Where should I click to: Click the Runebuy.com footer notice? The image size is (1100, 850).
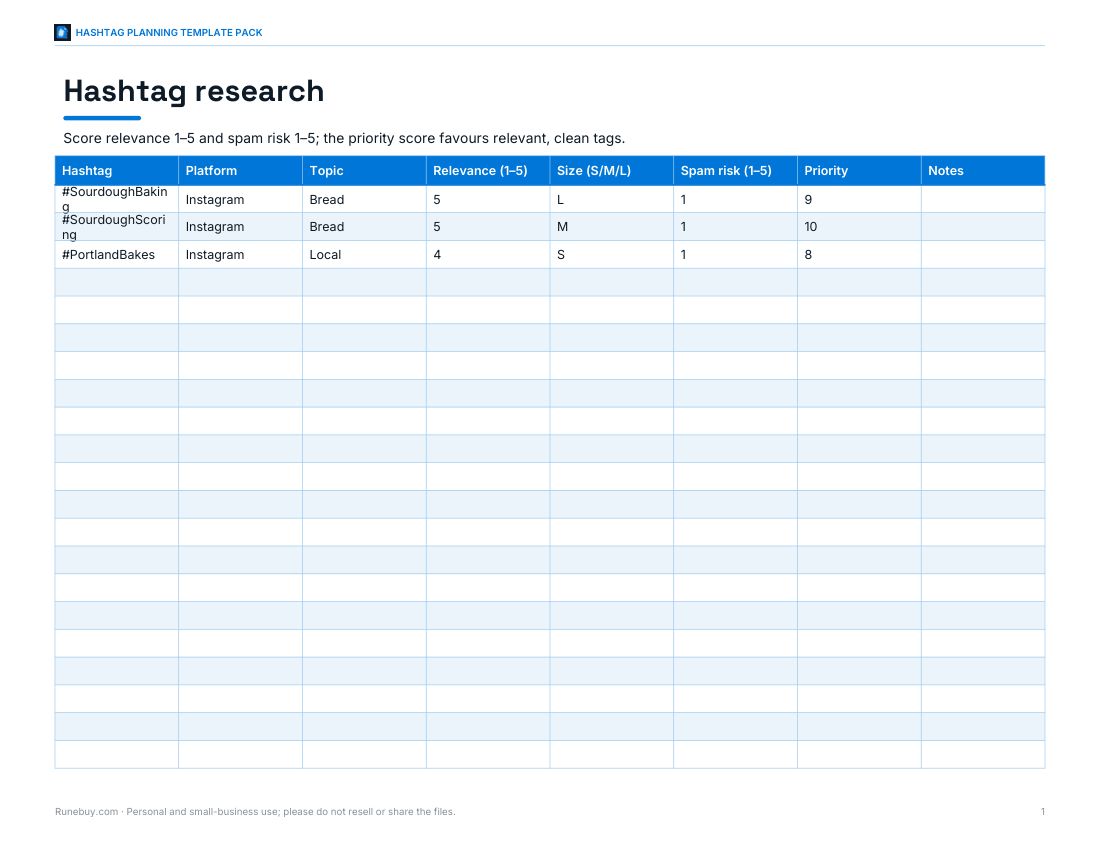click(255, 811)
